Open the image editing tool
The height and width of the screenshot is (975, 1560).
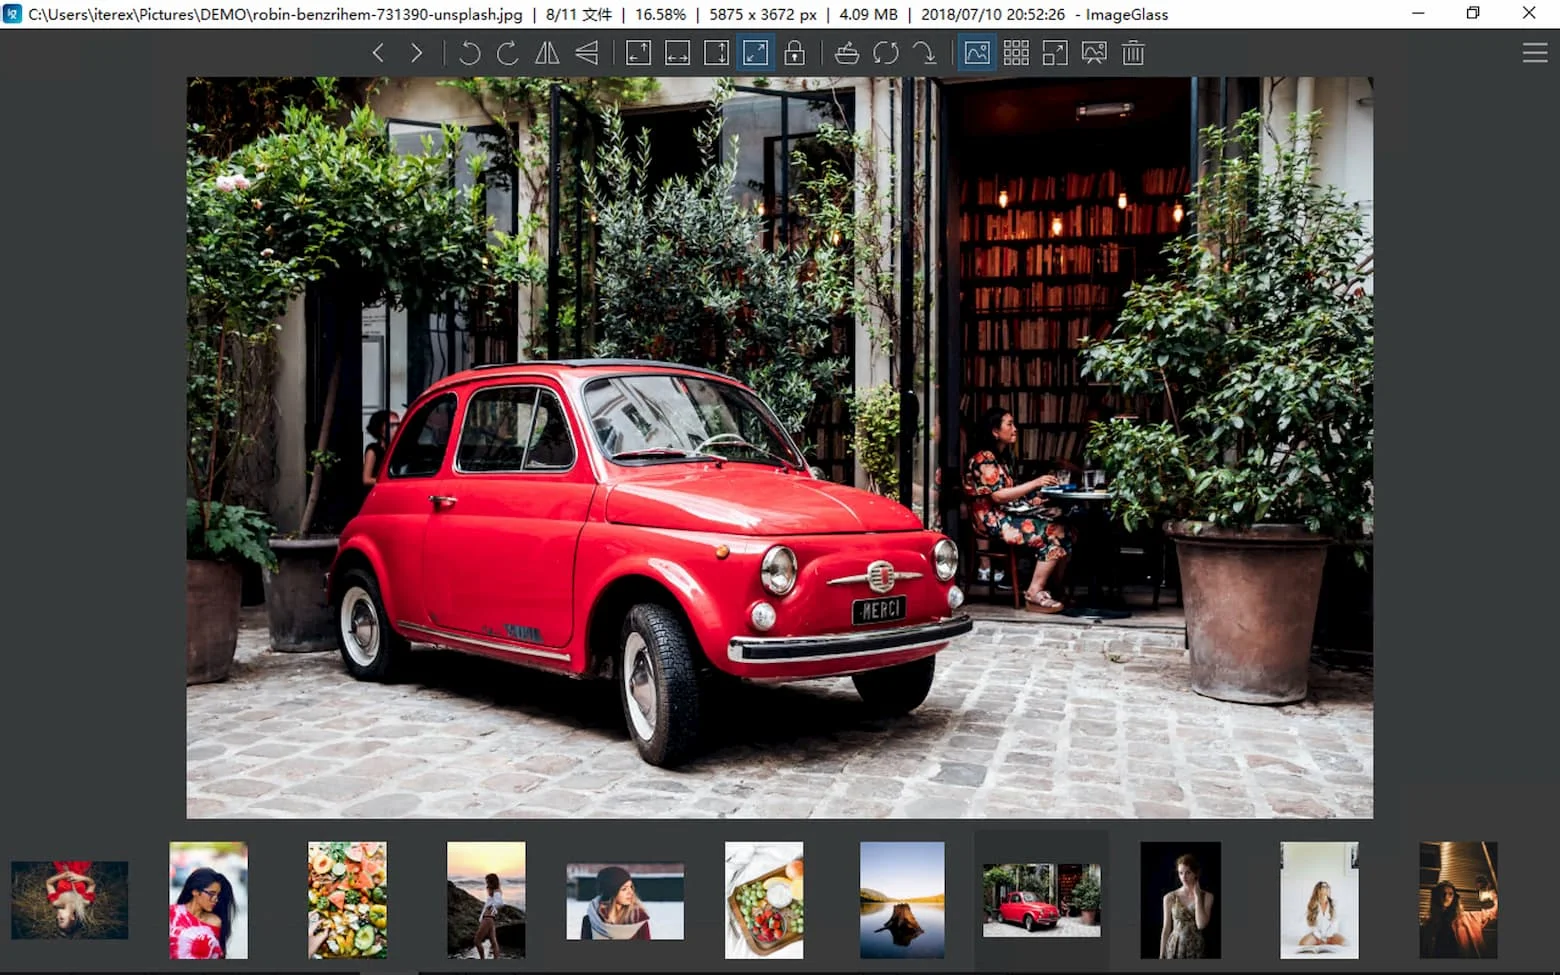click(x=846, y=53)
